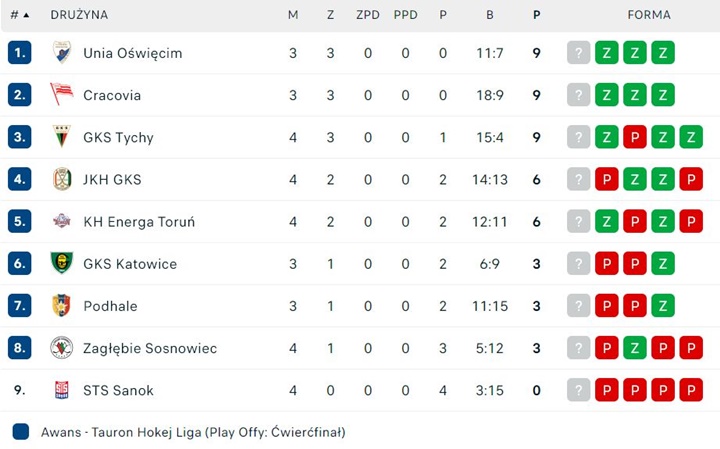This screenshot has width=720, height=449.
Task: Click the GKS Tychy team logo
Action: tap(62, 137)
